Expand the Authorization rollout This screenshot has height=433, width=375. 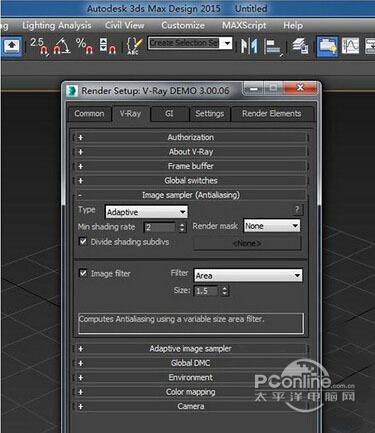pyautogui.click(x=190, y=137)
